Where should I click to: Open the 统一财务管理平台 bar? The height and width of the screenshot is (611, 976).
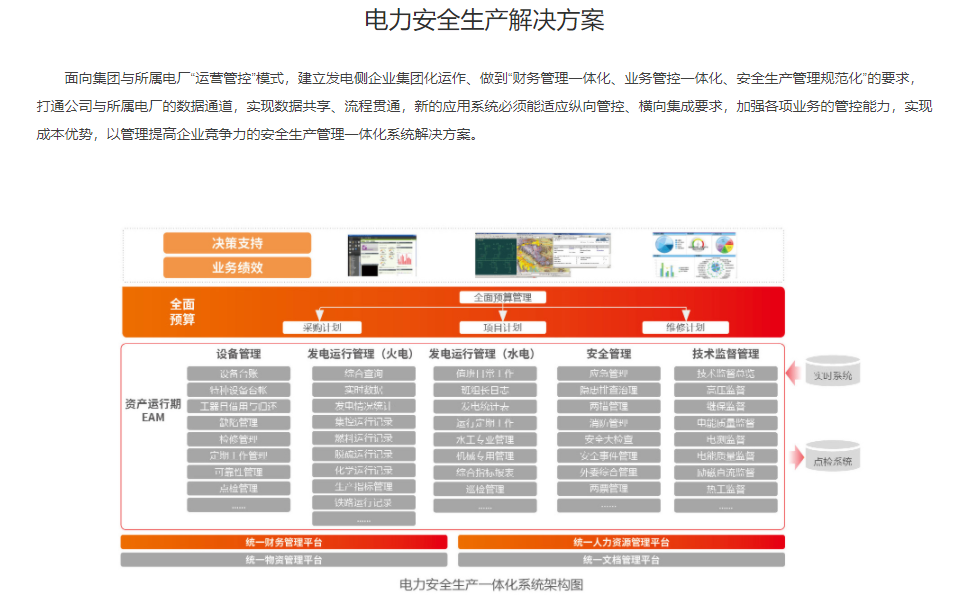tap(284, 542)
